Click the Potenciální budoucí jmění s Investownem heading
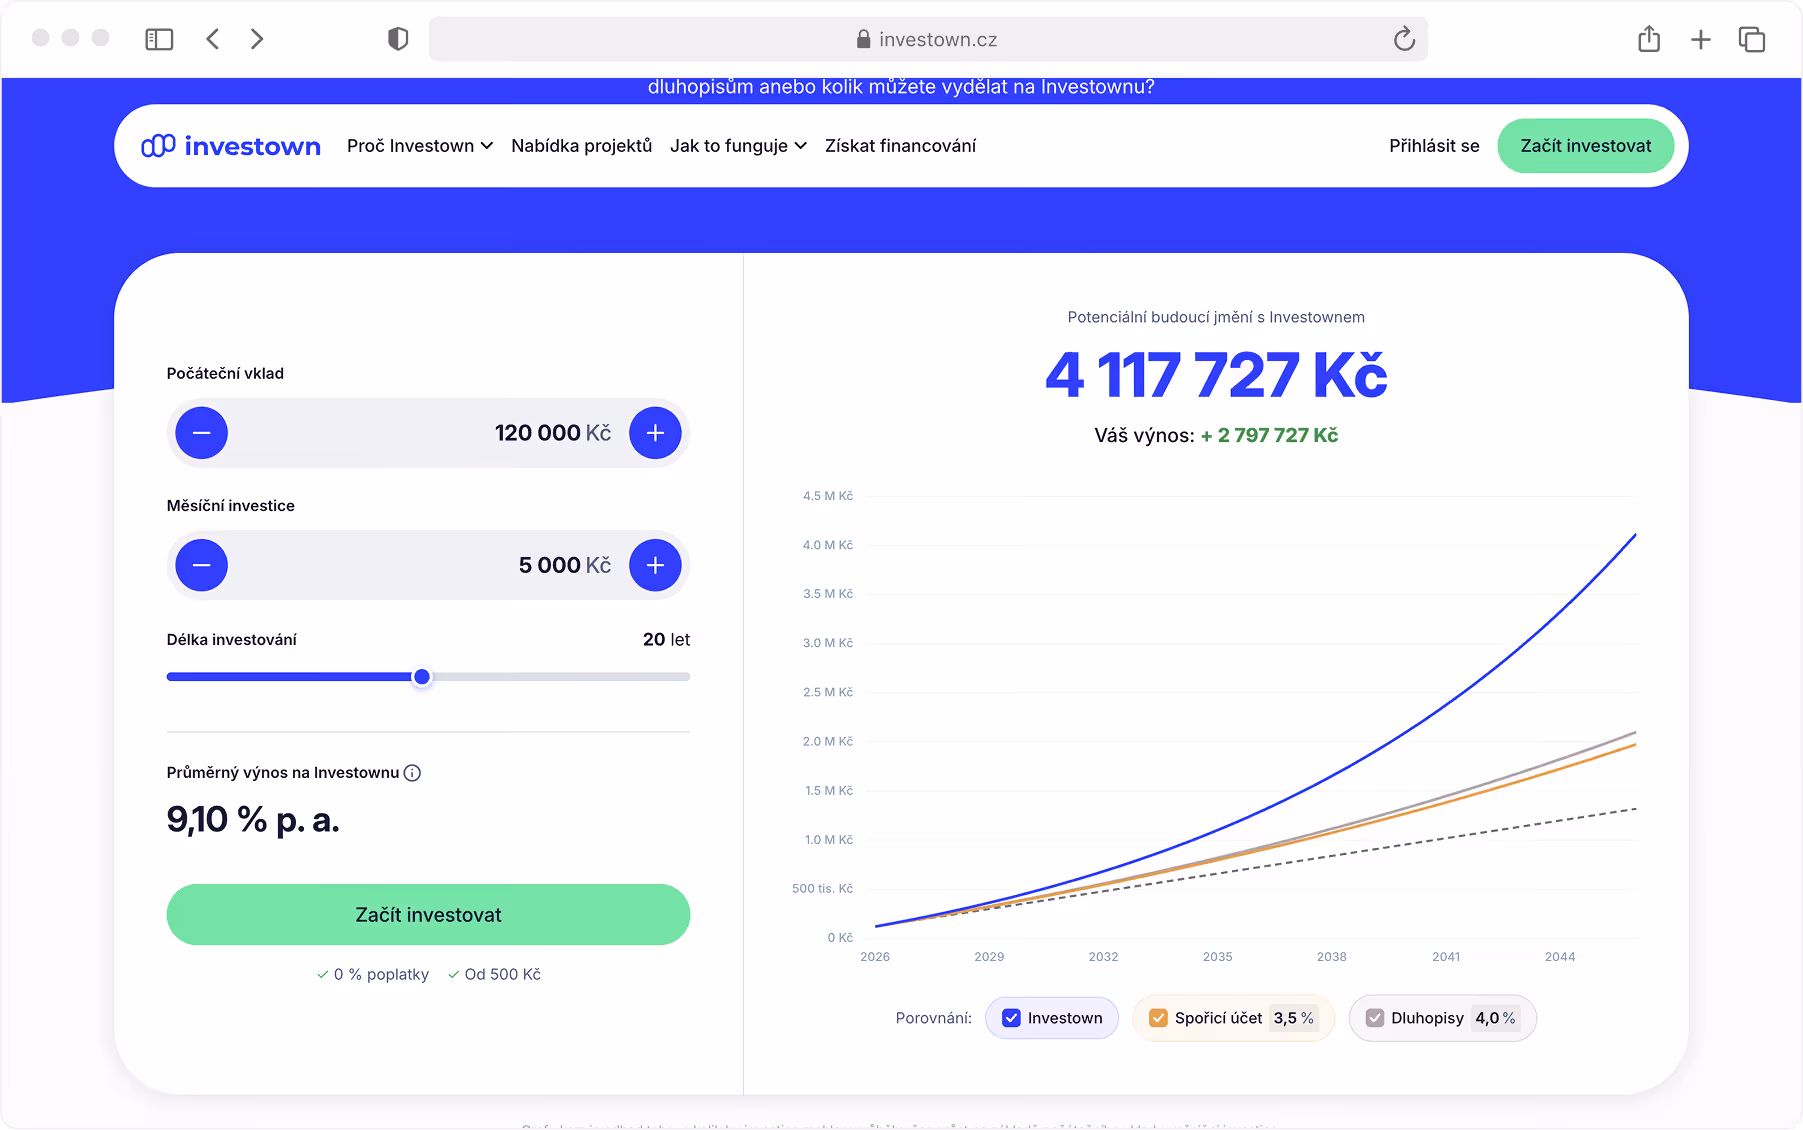Image resolution: width=1803 pixels, height=1130 pixels. [x=1216, y=317]
